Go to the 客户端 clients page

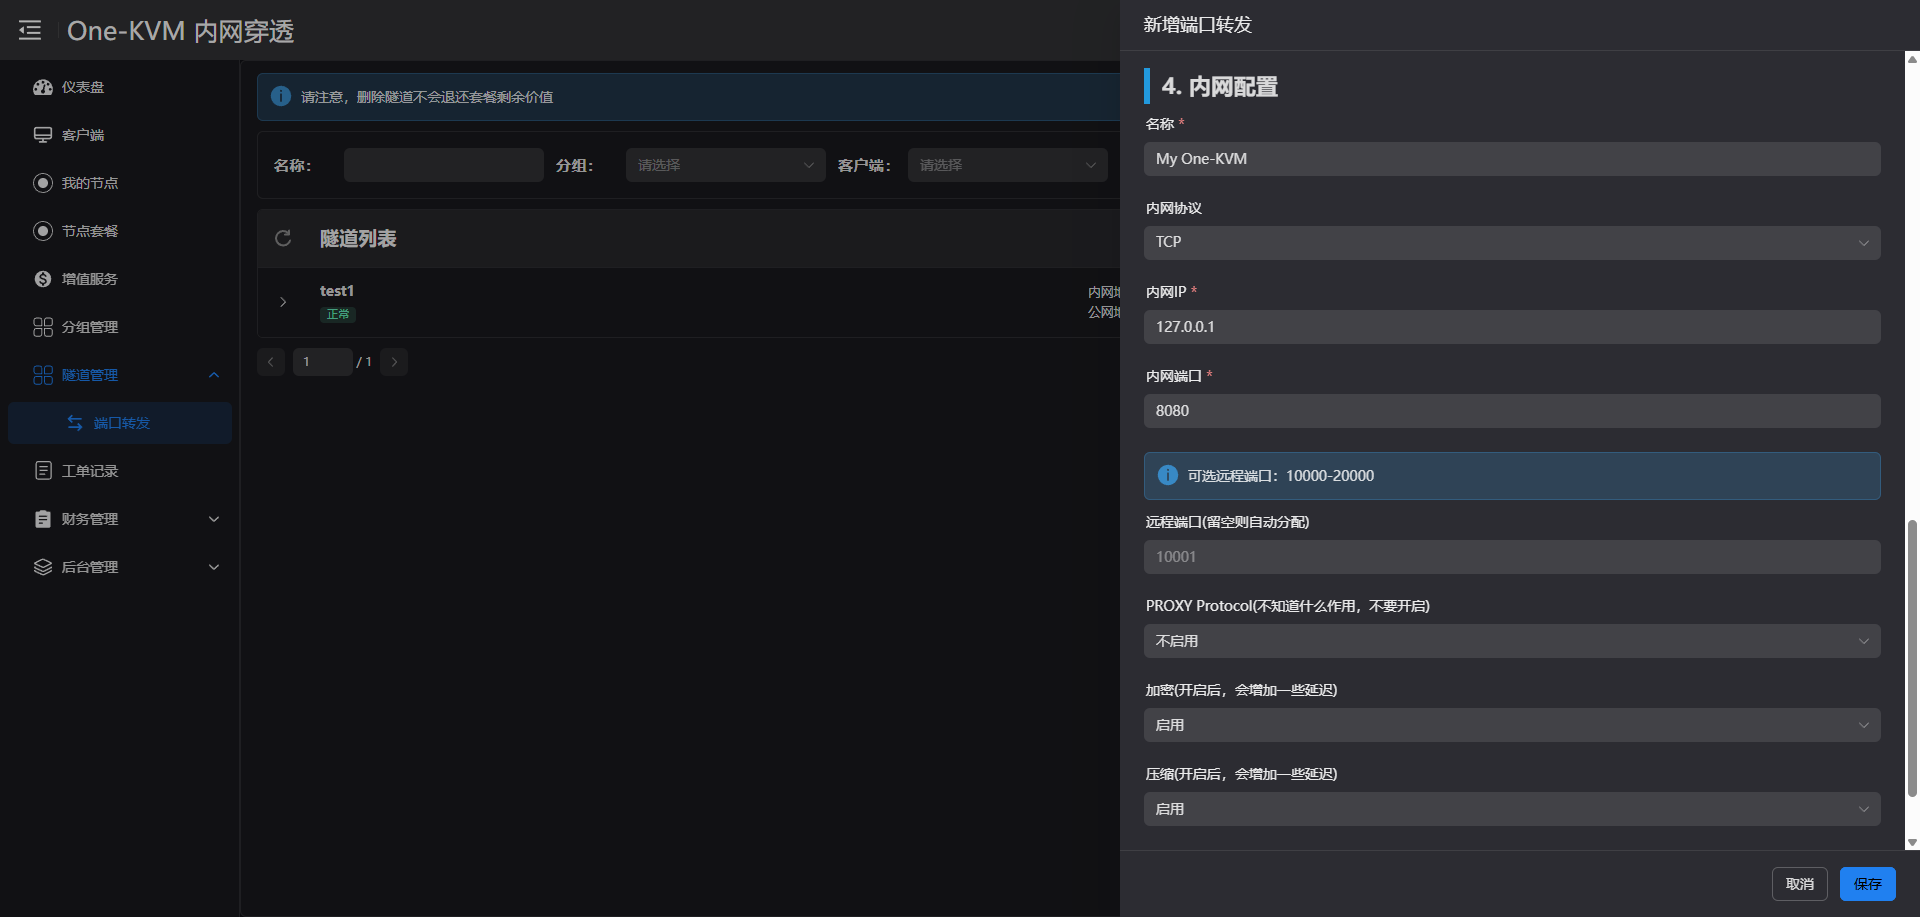click(82, 135)
